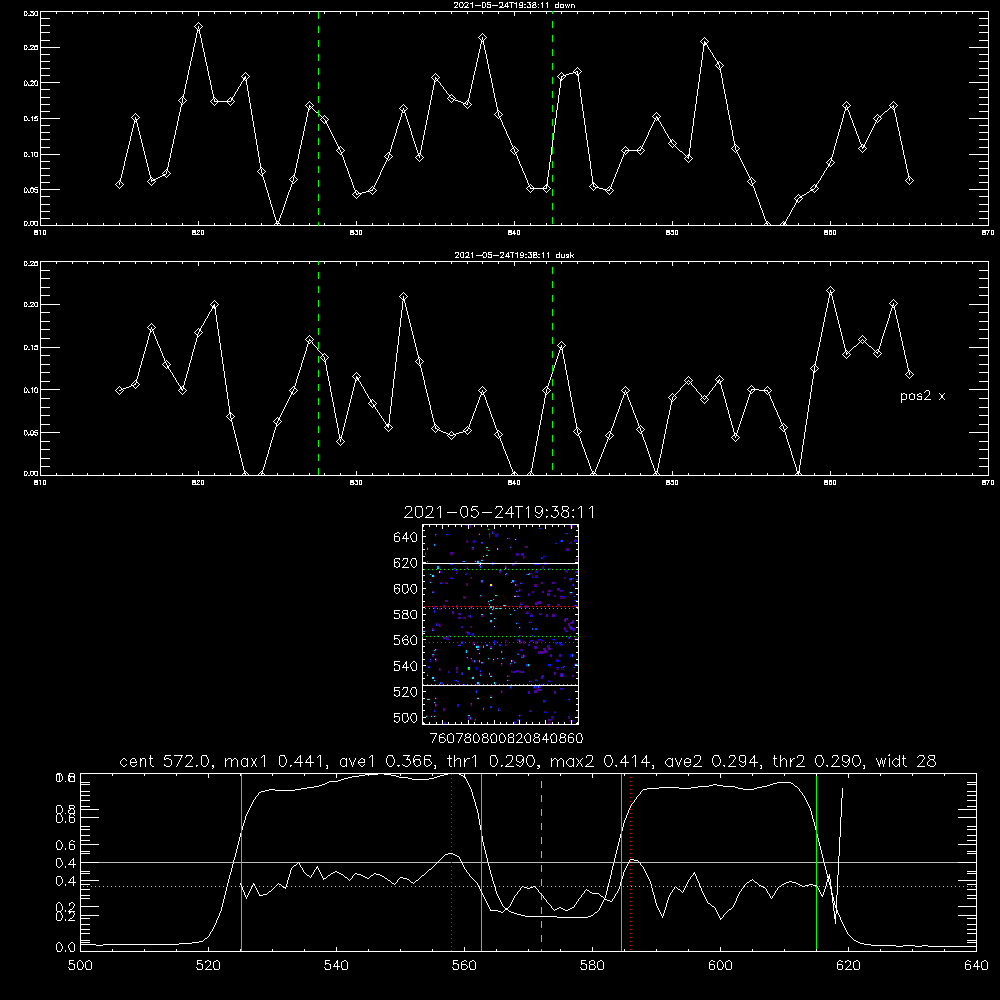Click the green vertical line at 525 in the bottom plot

click(241, 861)
